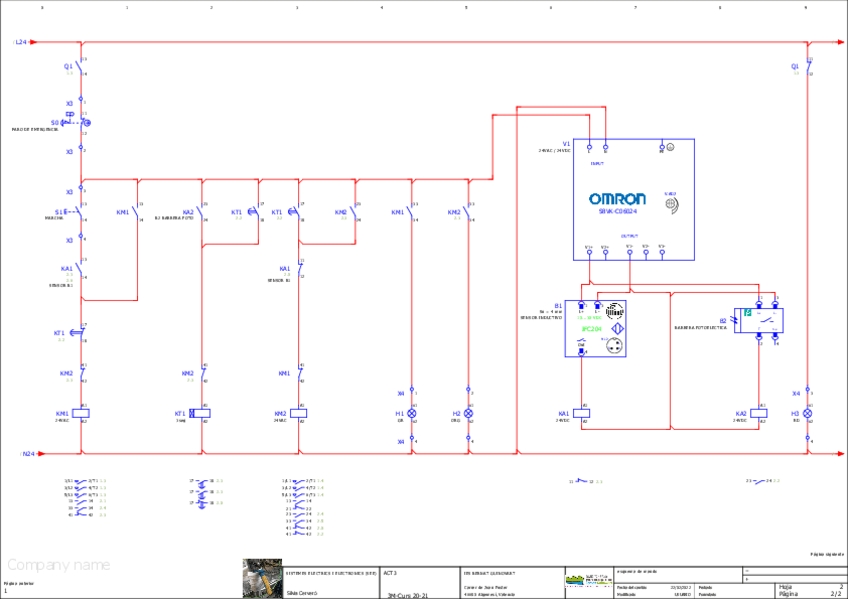Click the KA2 relay coil under barrier B2
The width and height of the screenshot is (848, 599).
point(759,413)
